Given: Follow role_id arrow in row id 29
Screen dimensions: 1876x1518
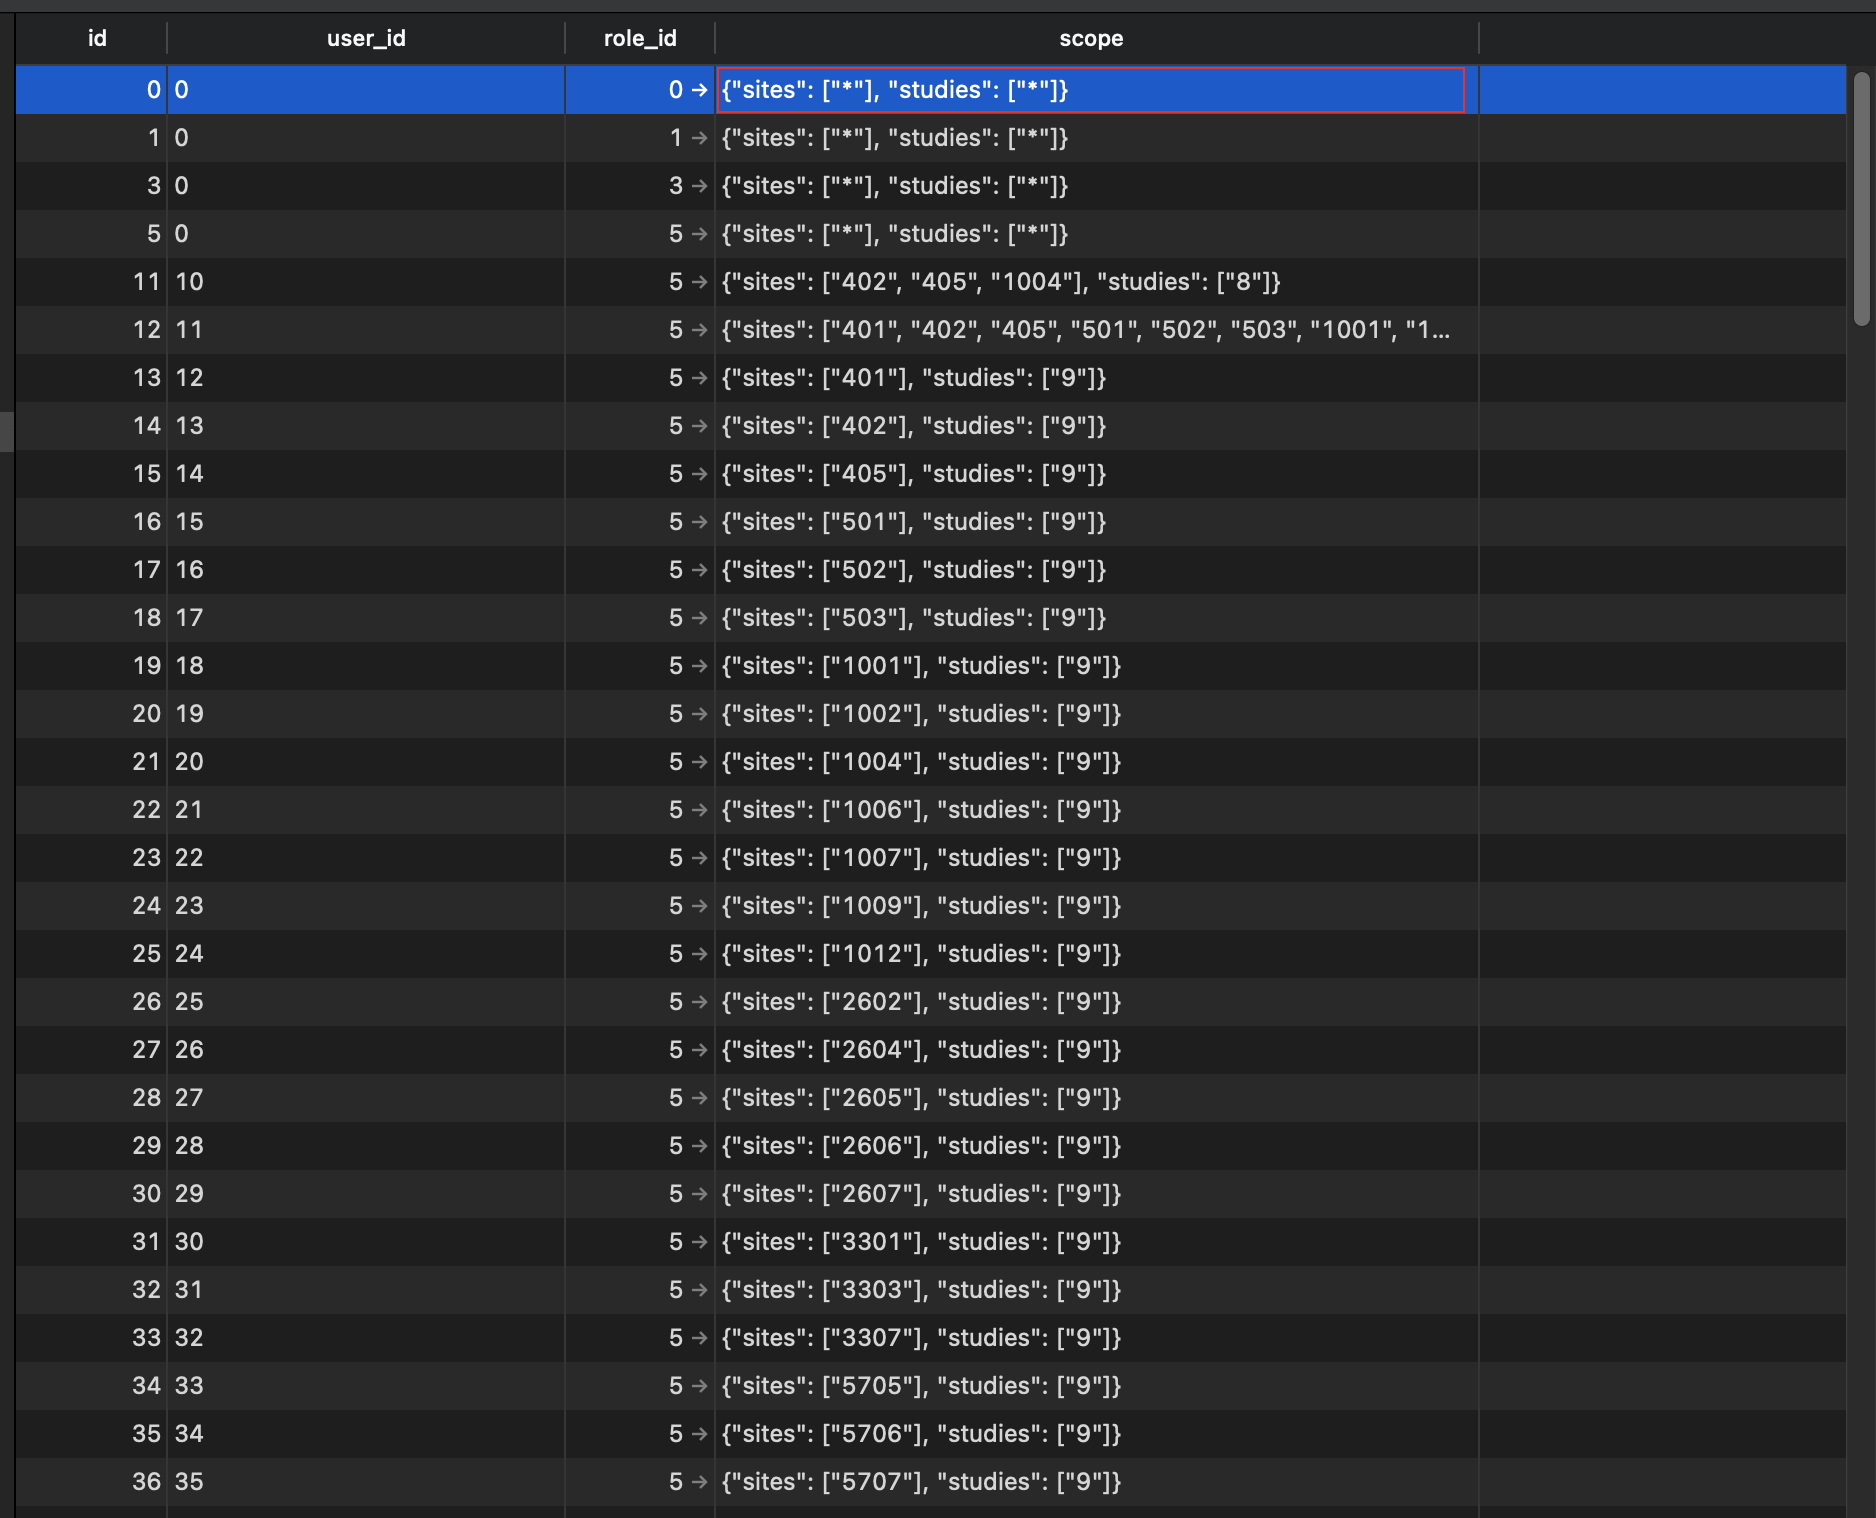Looking at the screenshot, I should tap(699, 1146).
